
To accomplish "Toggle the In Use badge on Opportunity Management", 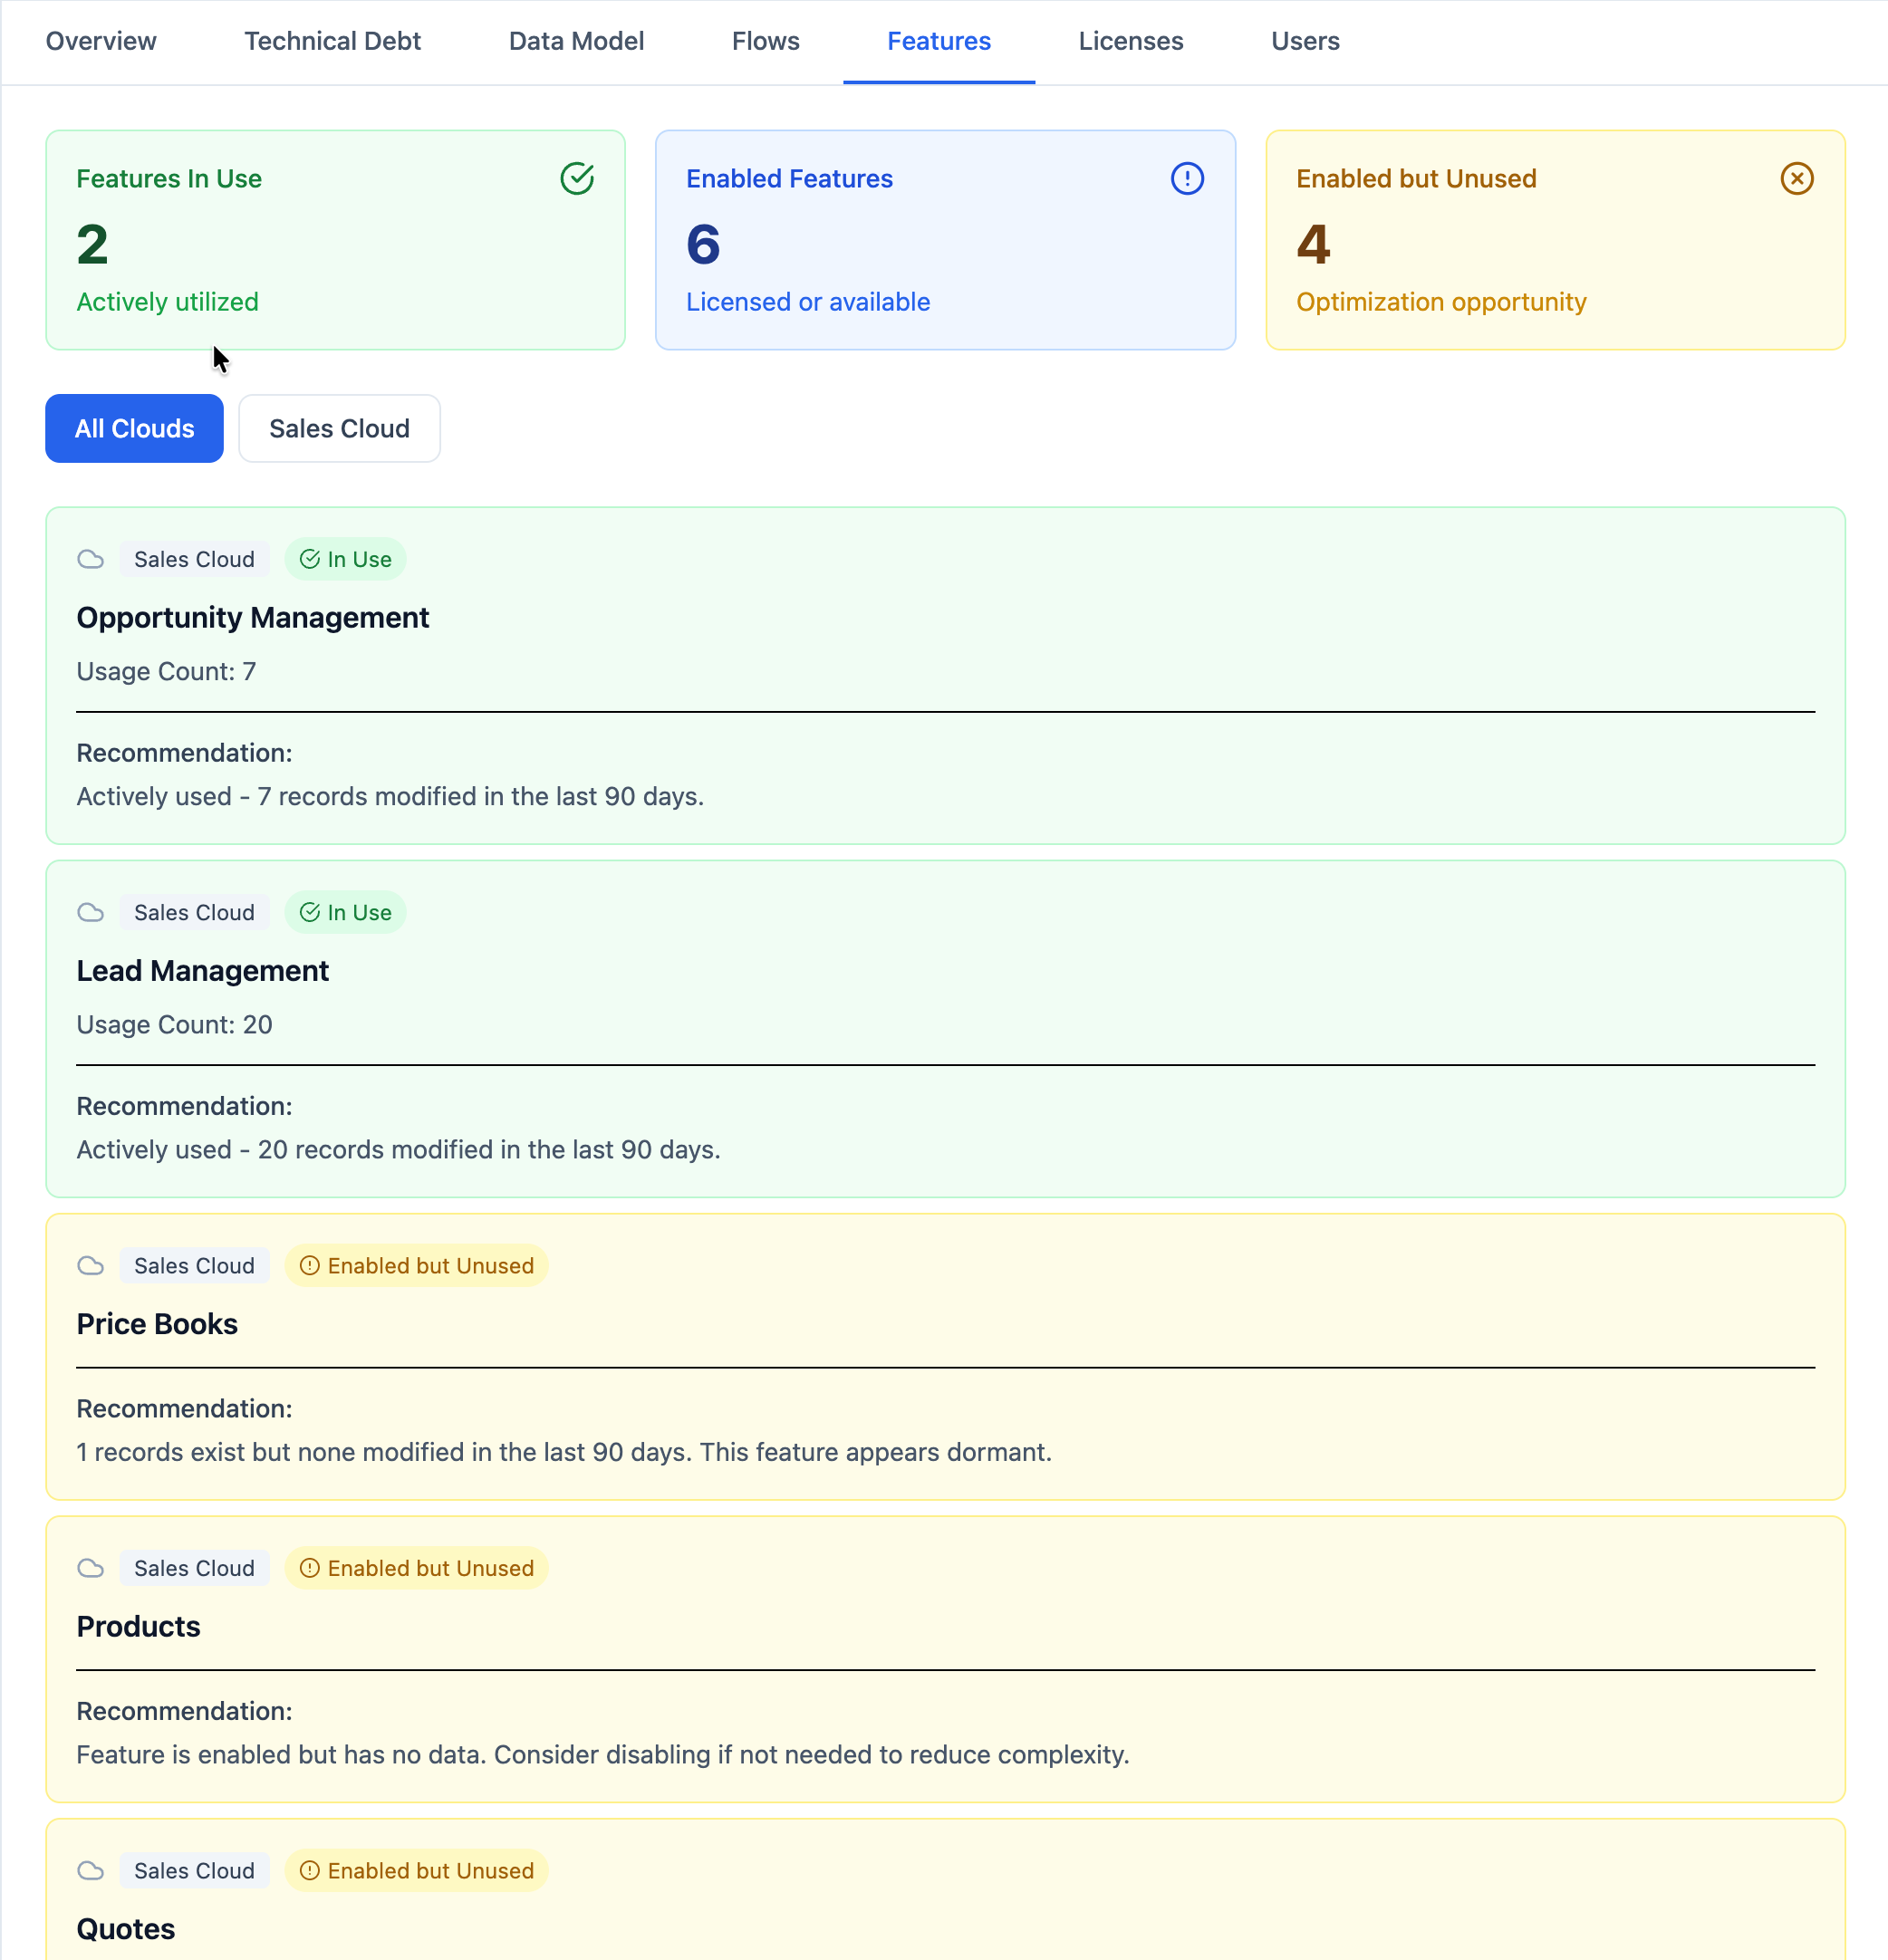I will [345, 559].
